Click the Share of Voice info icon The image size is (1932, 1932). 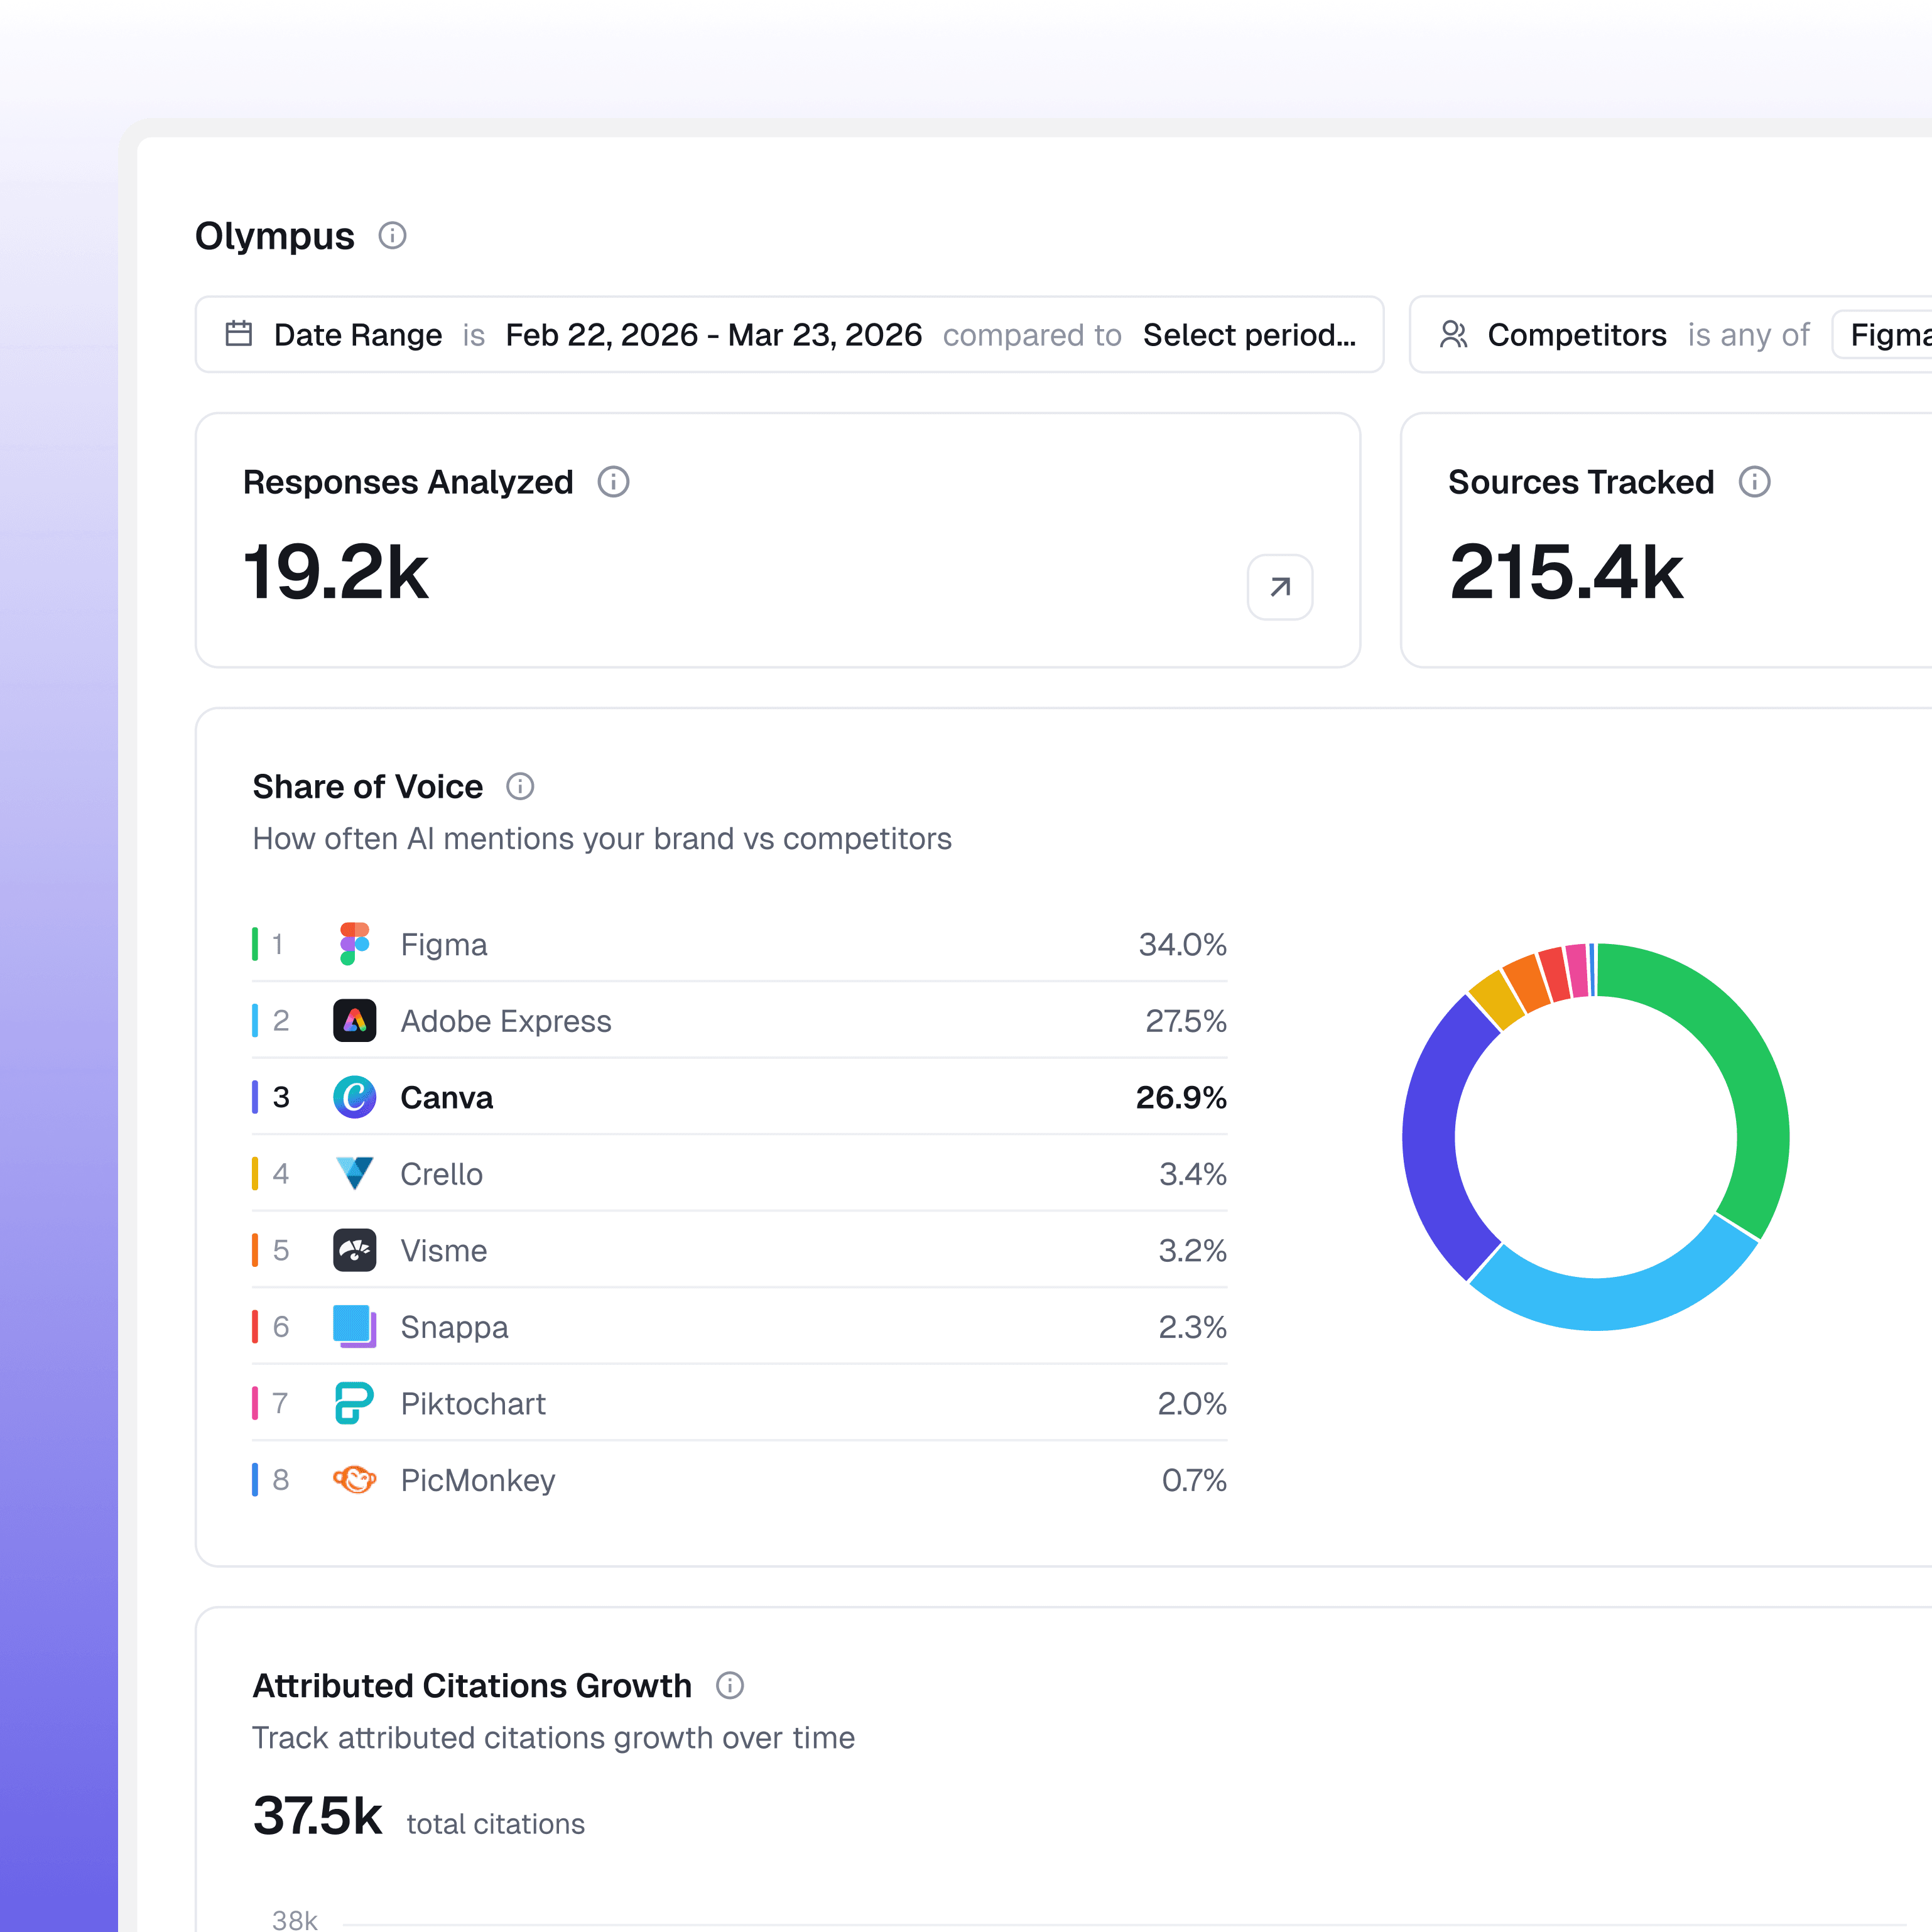tap(520, 787)
